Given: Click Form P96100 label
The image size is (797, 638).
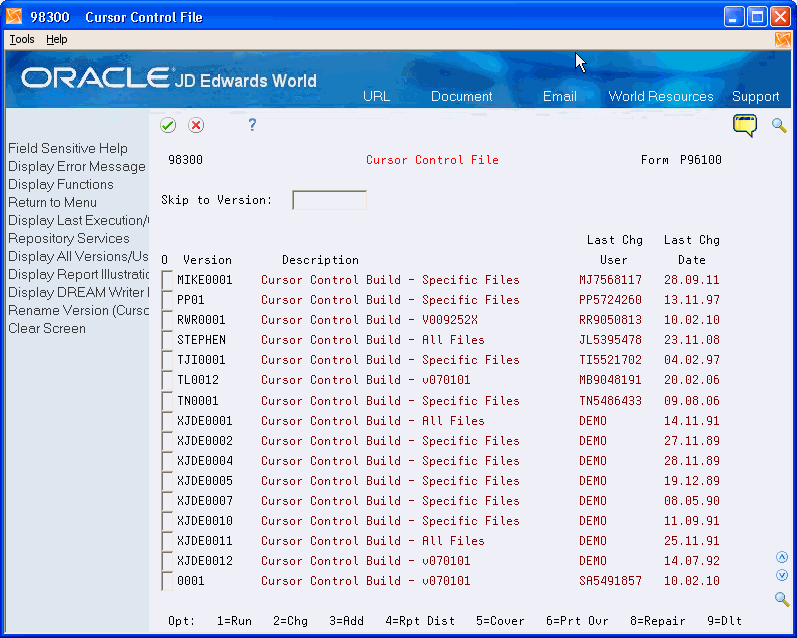Looking at the screenshot, I should [681, 160].
